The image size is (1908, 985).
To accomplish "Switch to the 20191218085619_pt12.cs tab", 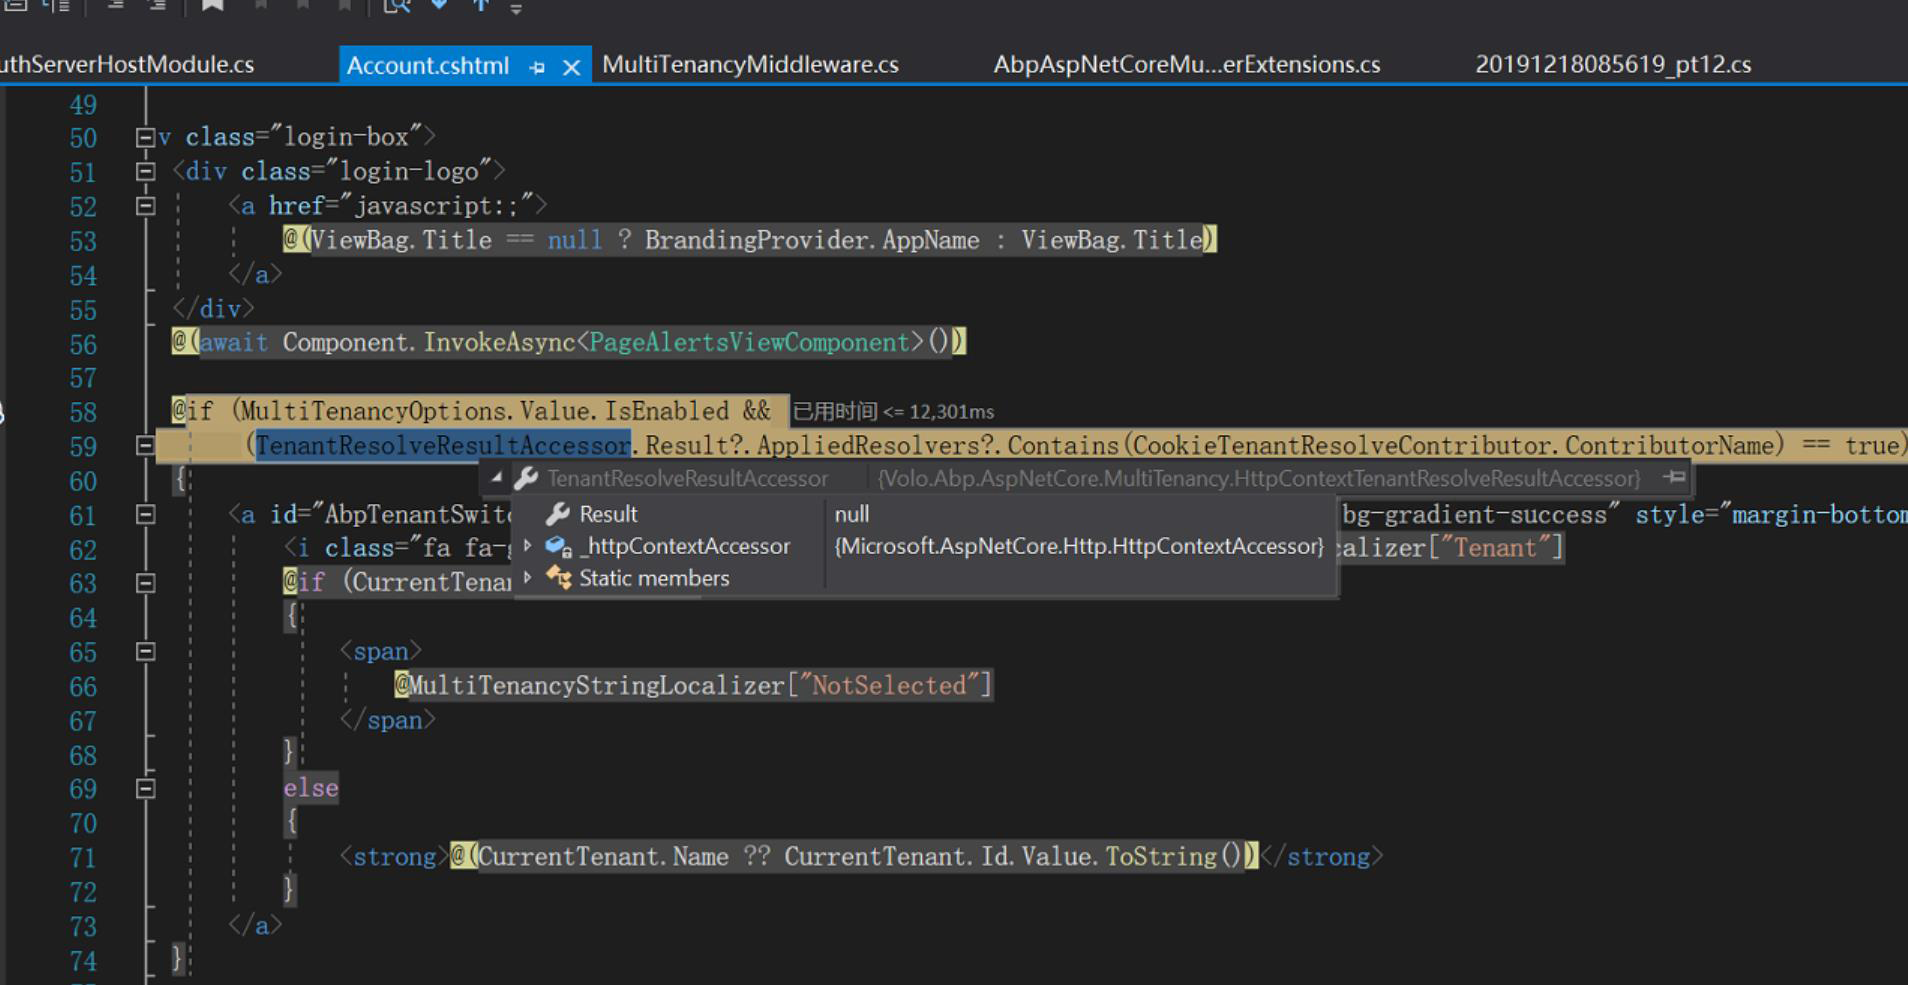I will click(x=1614, y=64).
